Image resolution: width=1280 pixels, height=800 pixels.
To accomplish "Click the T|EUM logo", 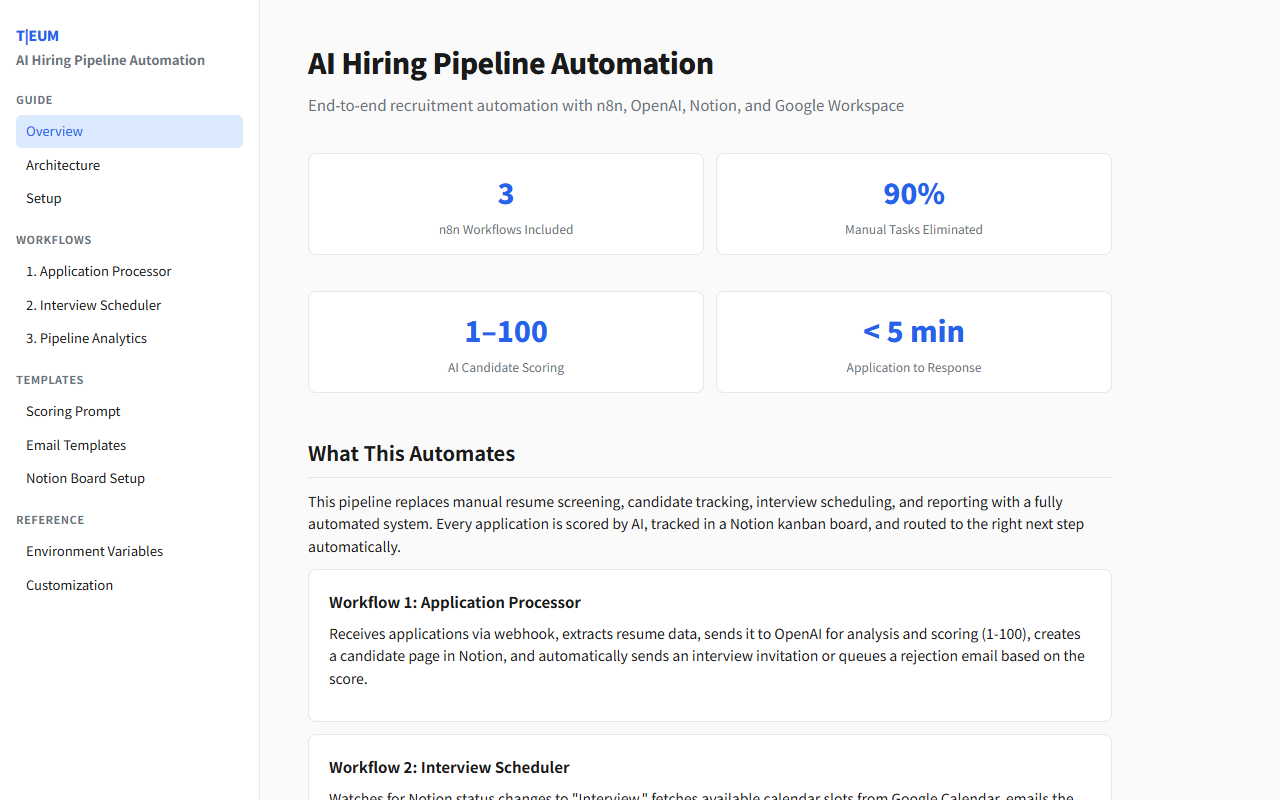I will [x=37, y=35].
